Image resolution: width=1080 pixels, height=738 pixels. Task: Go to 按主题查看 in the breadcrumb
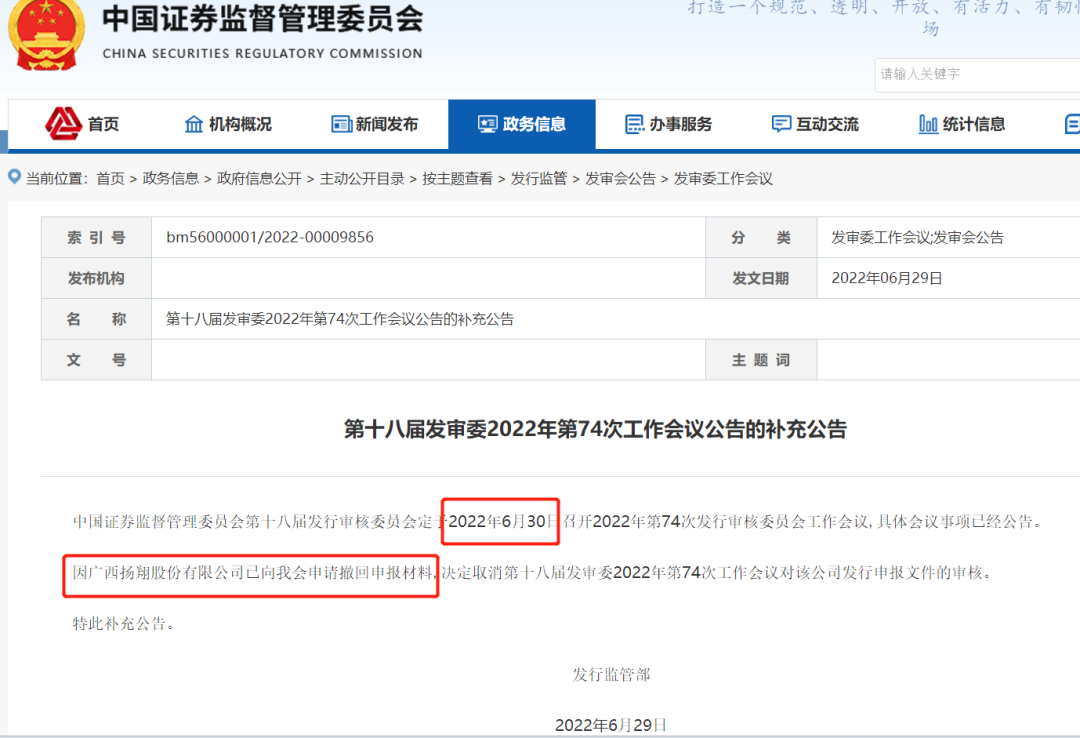click(457, 179)
